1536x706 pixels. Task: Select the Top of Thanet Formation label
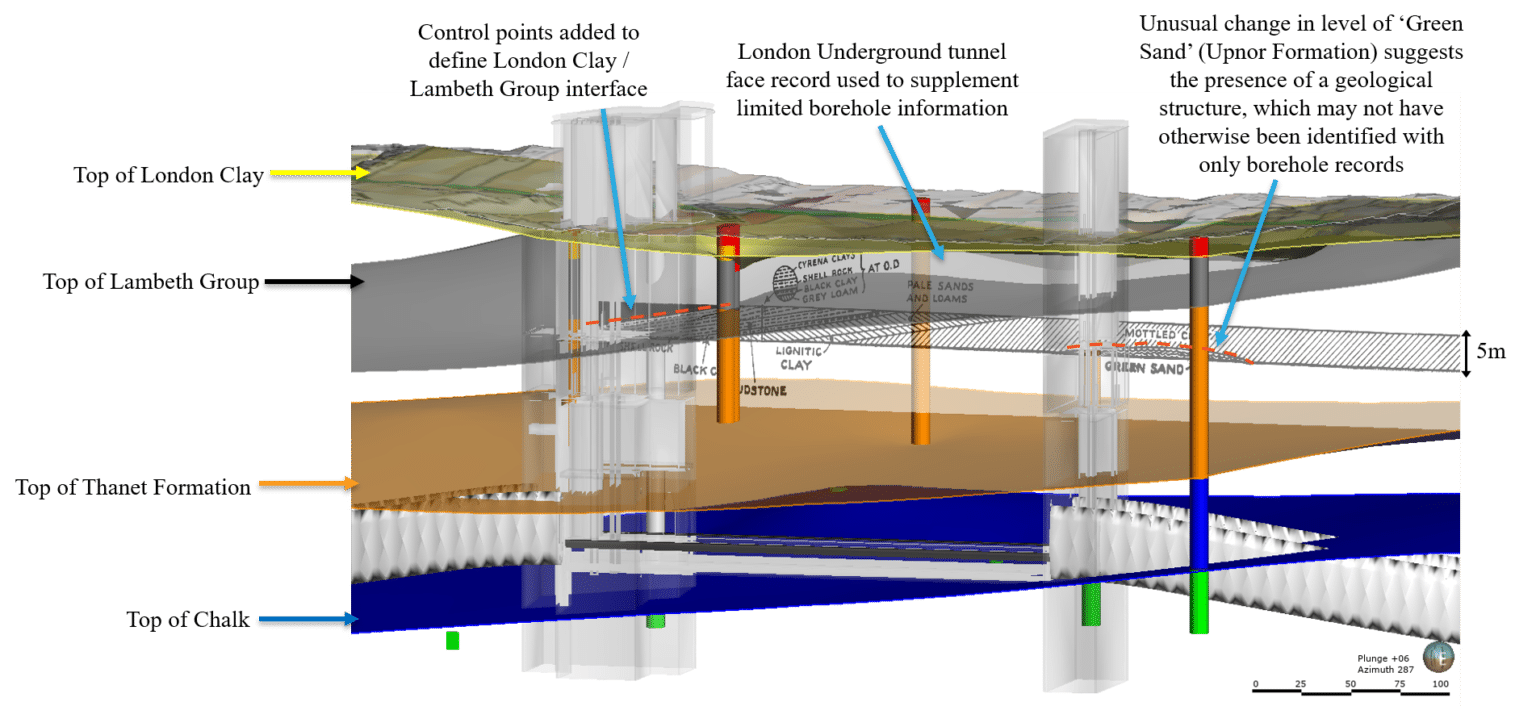[133, 488]
